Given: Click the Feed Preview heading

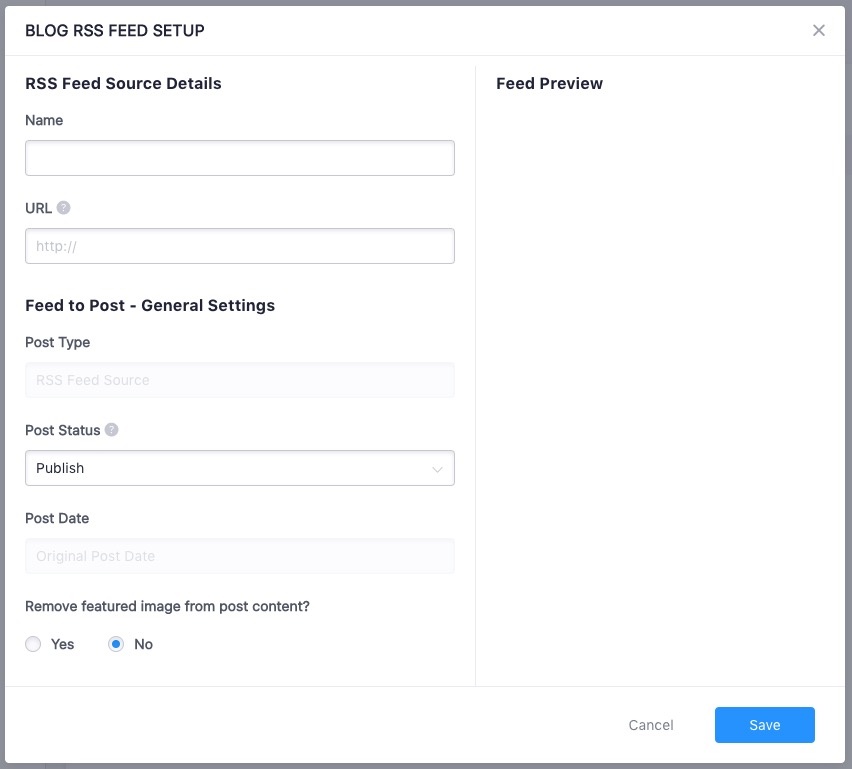Looking at the screenshot, I should [x=549, y=83].
